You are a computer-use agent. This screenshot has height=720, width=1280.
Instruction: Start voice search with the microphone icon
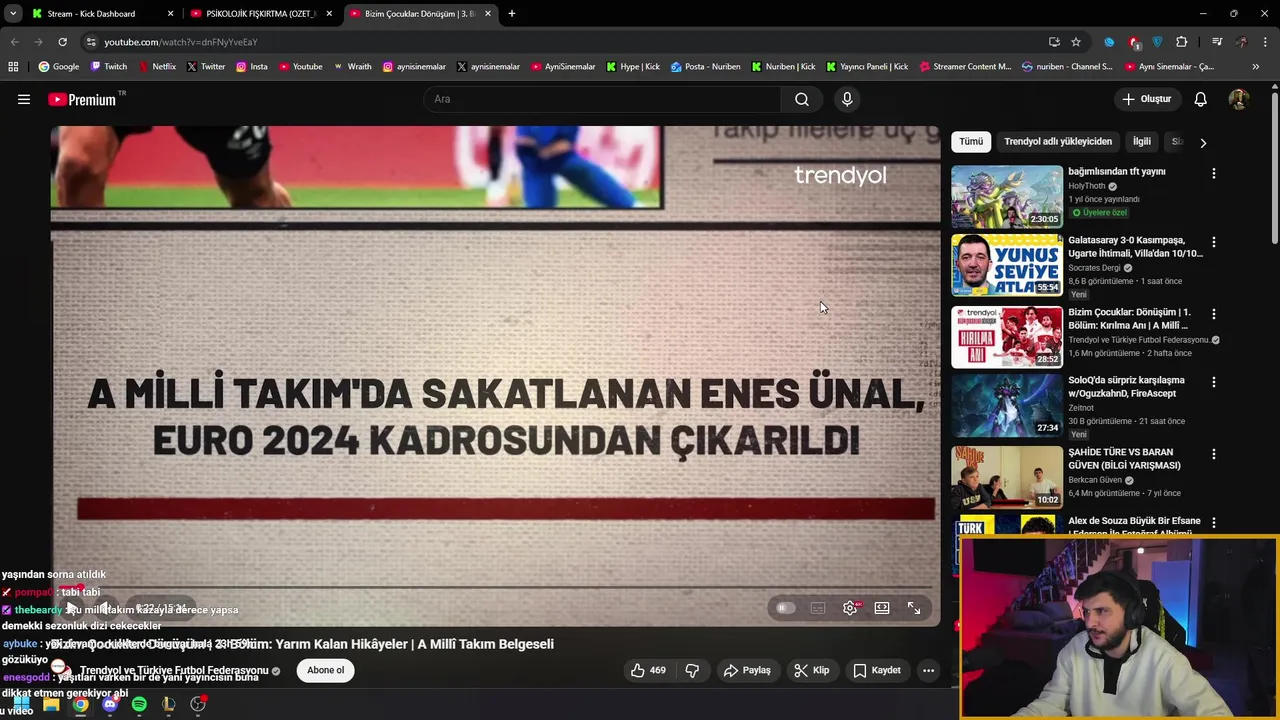[847, 99]
